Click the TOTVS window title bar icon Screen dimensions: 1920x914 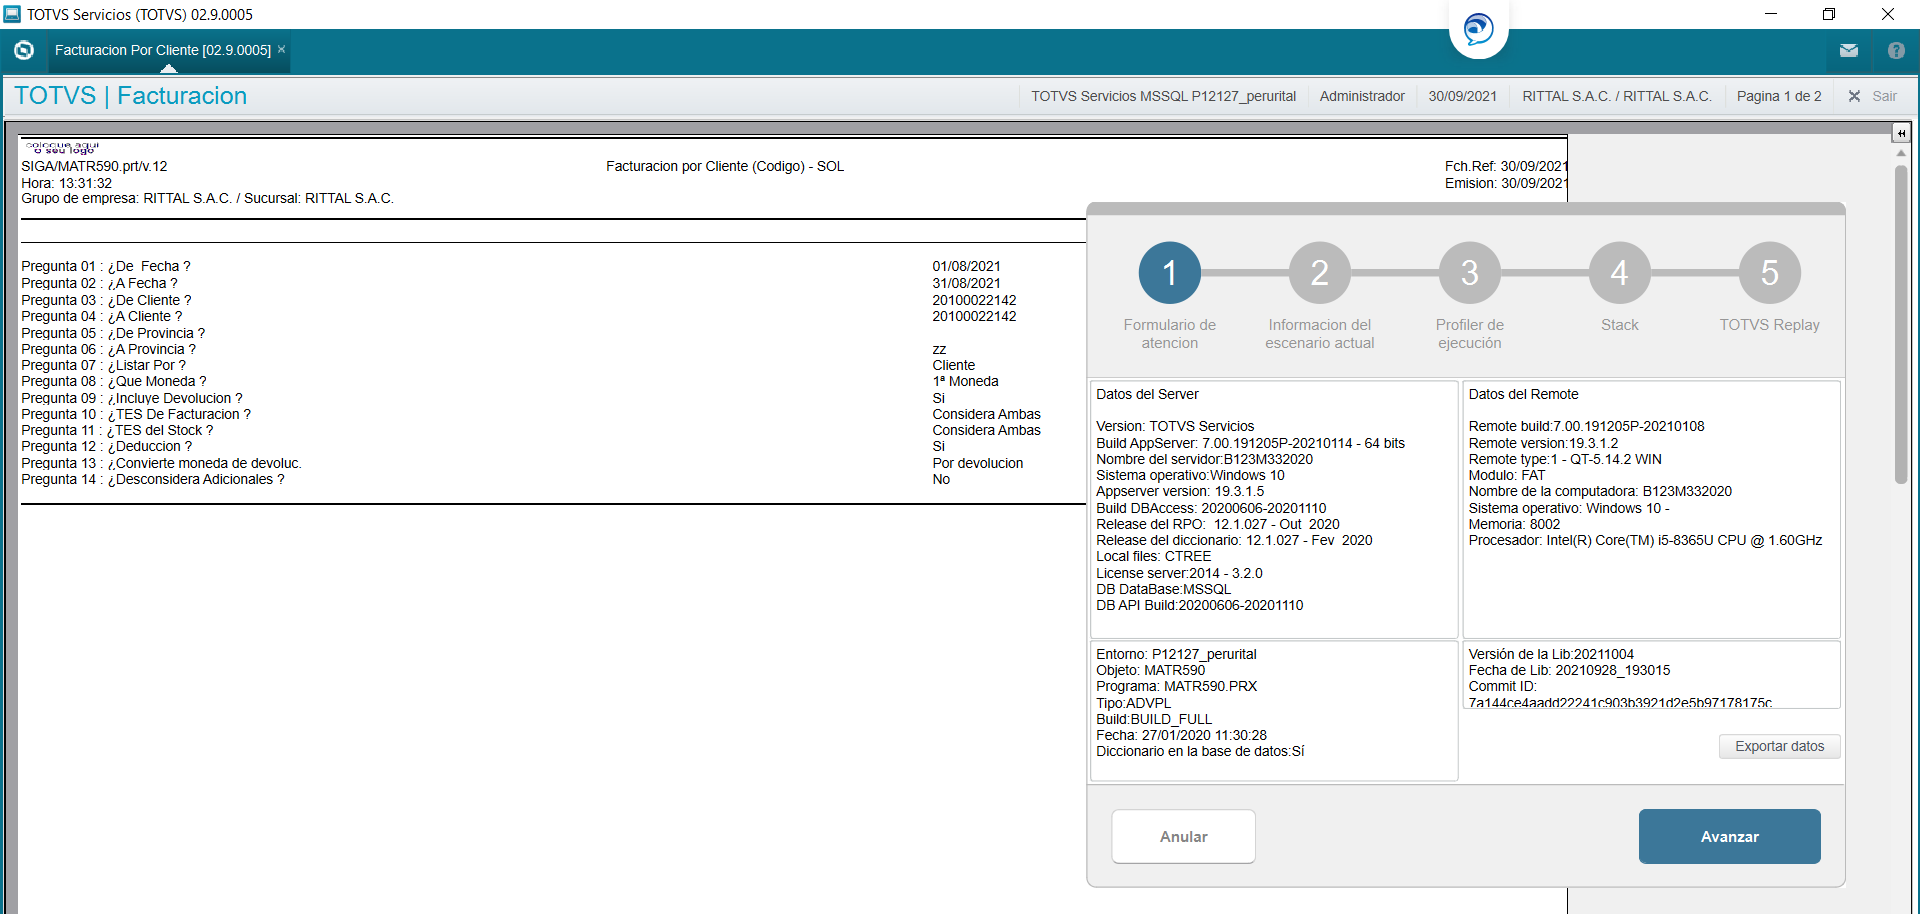pos(12,14)
